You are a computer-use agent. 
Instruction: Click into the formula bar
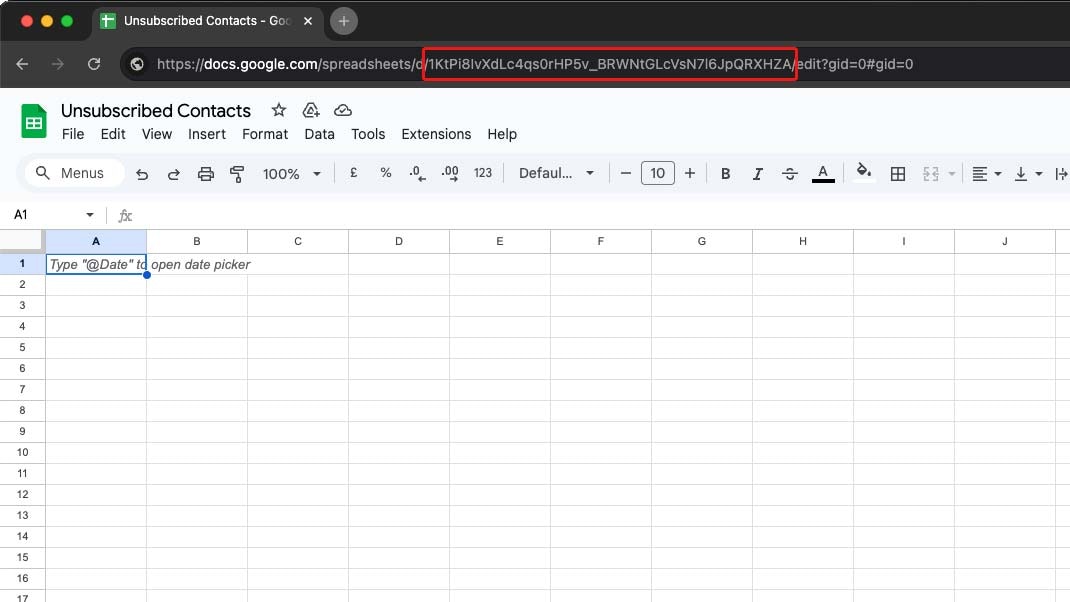(x=601, y=216)
